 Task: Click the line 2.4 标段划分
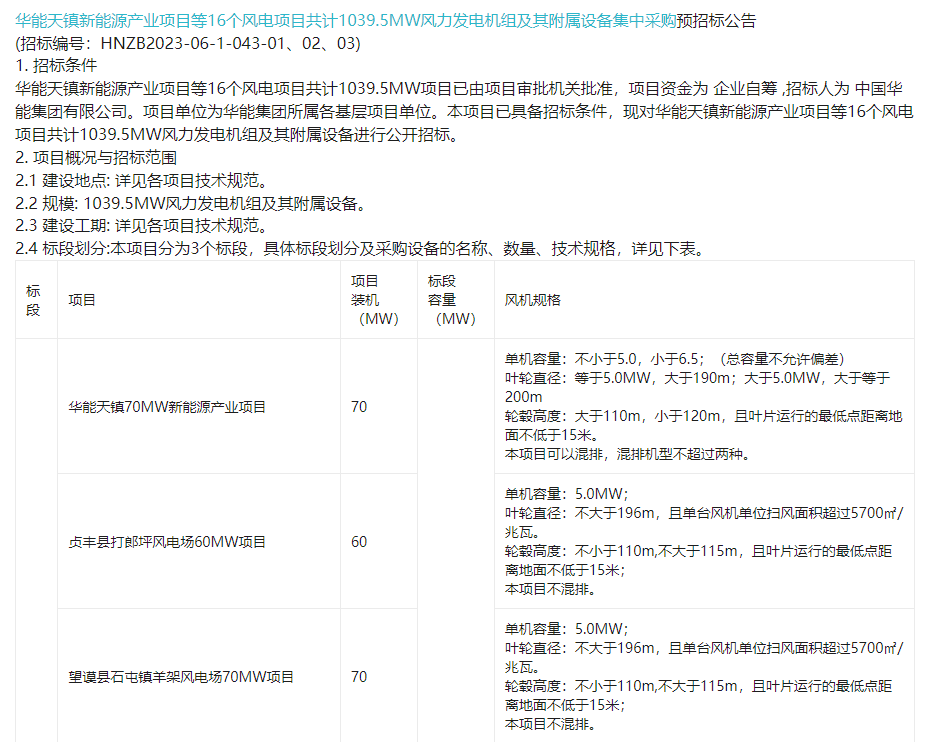point(362,249)
